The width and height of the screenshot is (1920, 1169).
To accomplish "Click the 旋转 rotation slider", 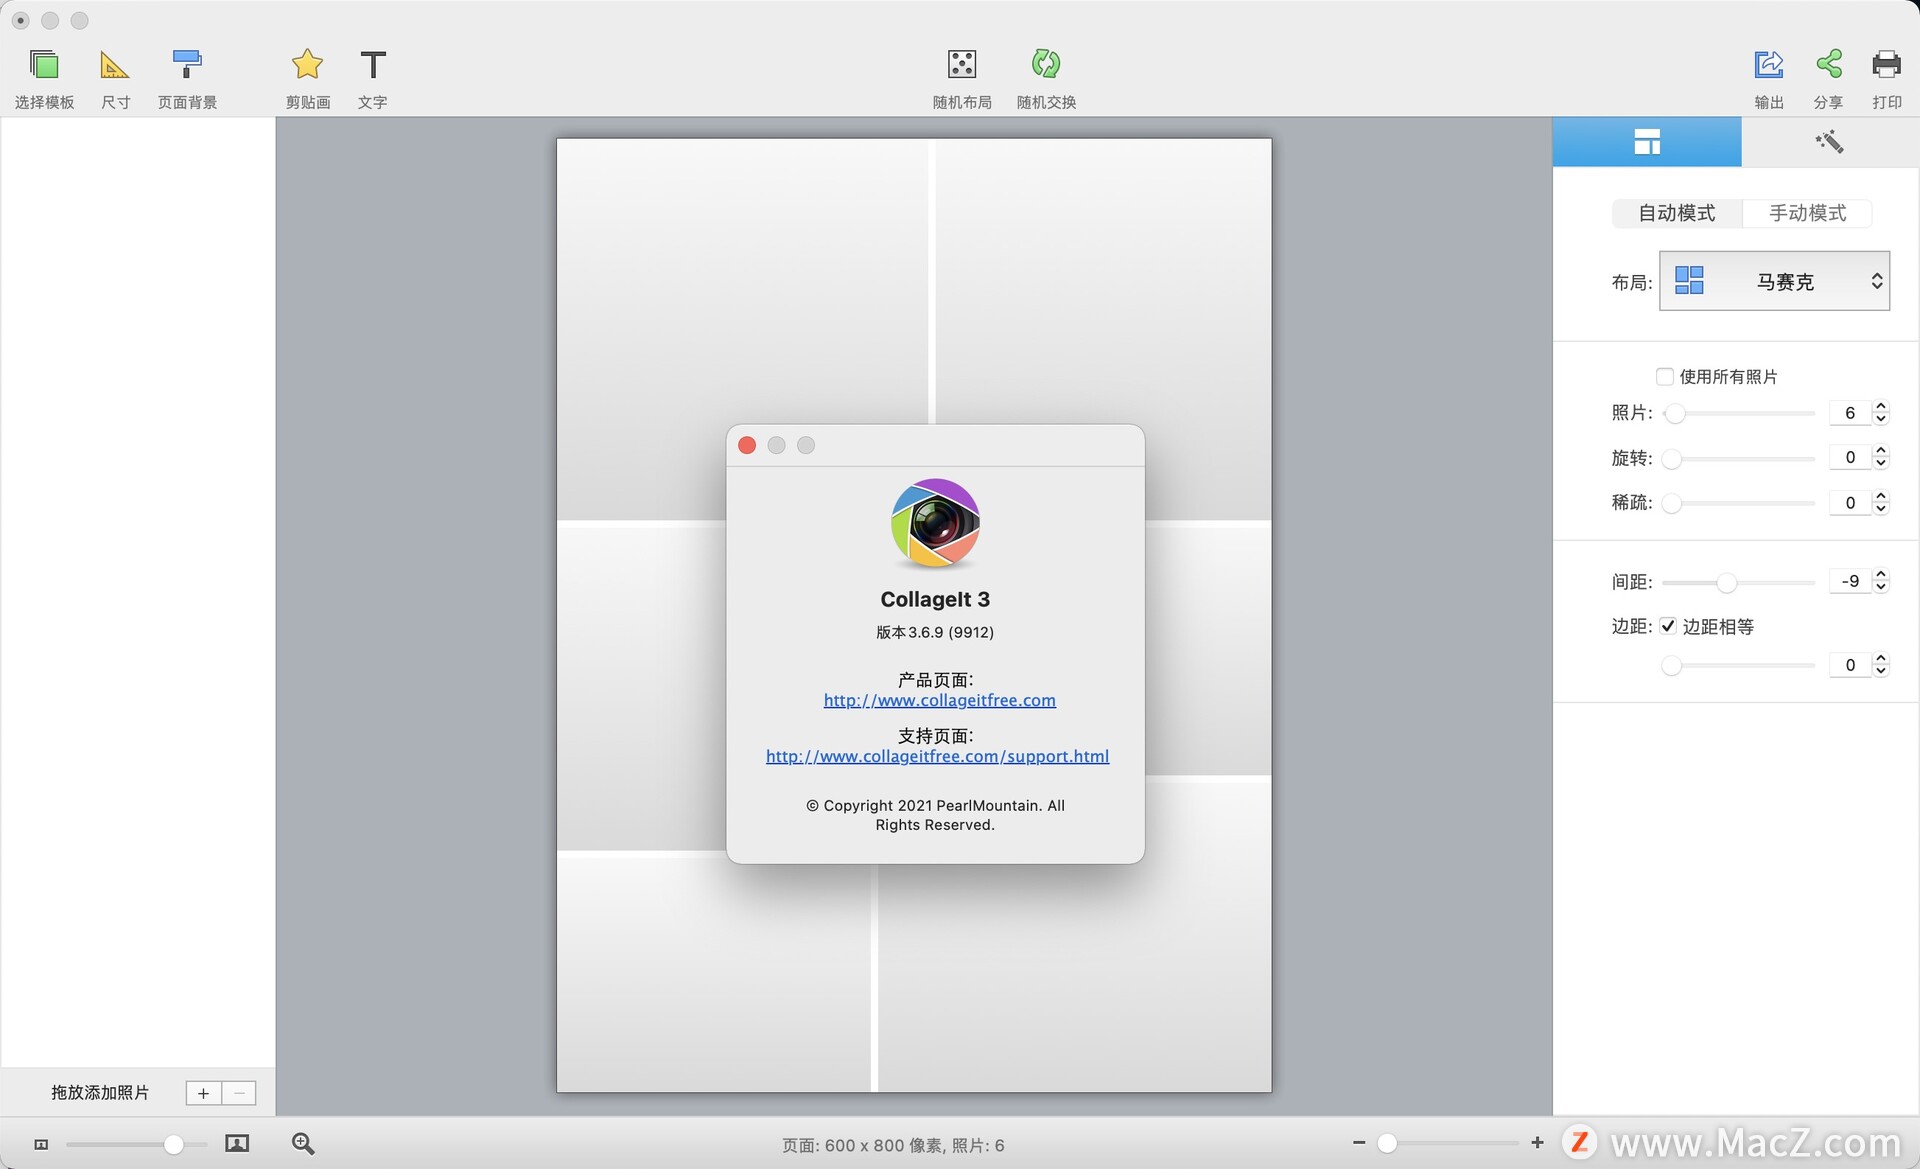I will coord(1738,458).
